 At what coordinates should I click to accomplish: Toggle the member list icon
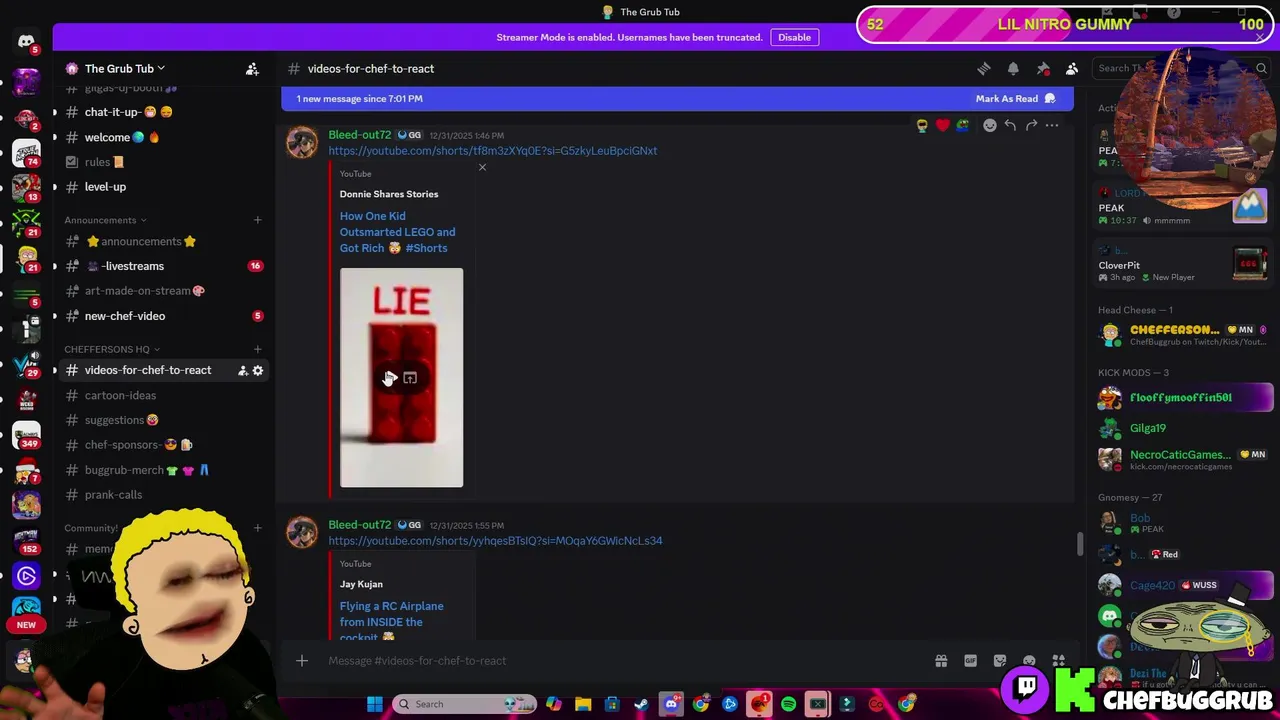(1072, 68)
